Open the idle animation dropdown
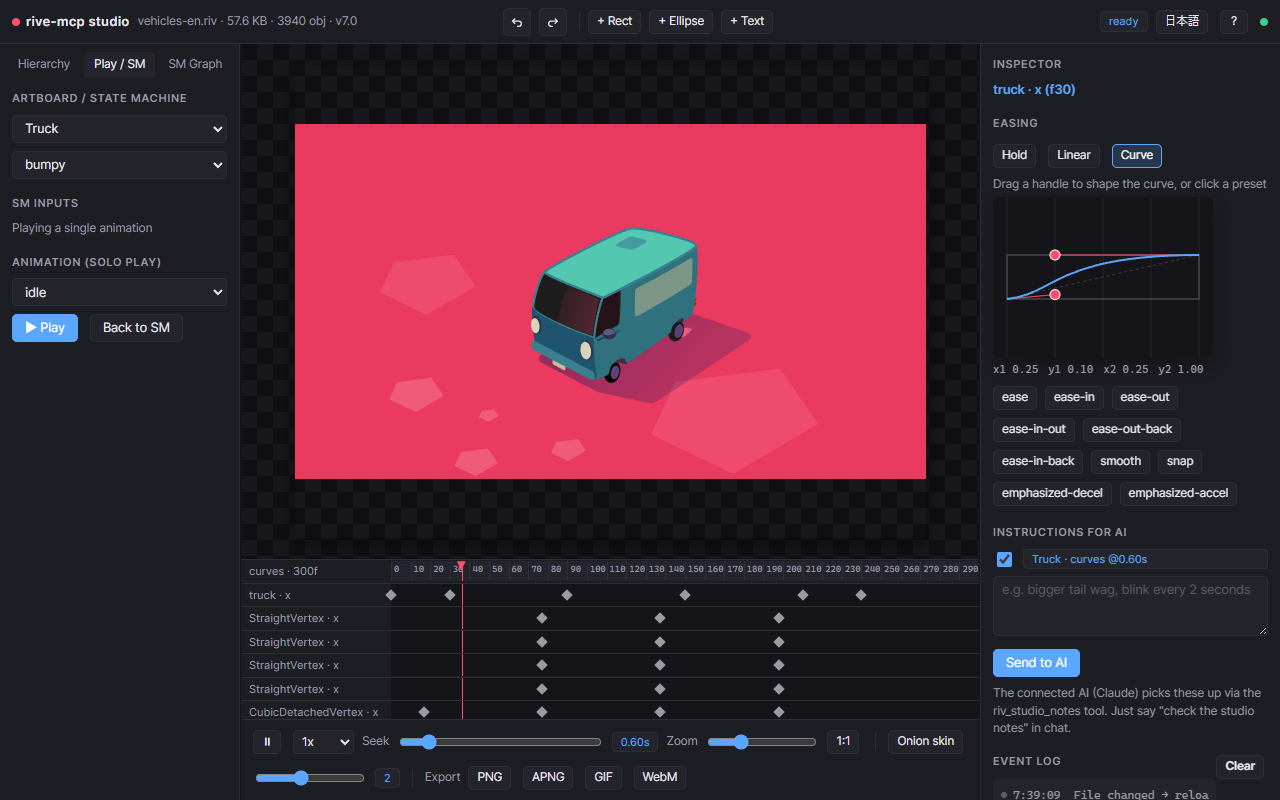 119,292
